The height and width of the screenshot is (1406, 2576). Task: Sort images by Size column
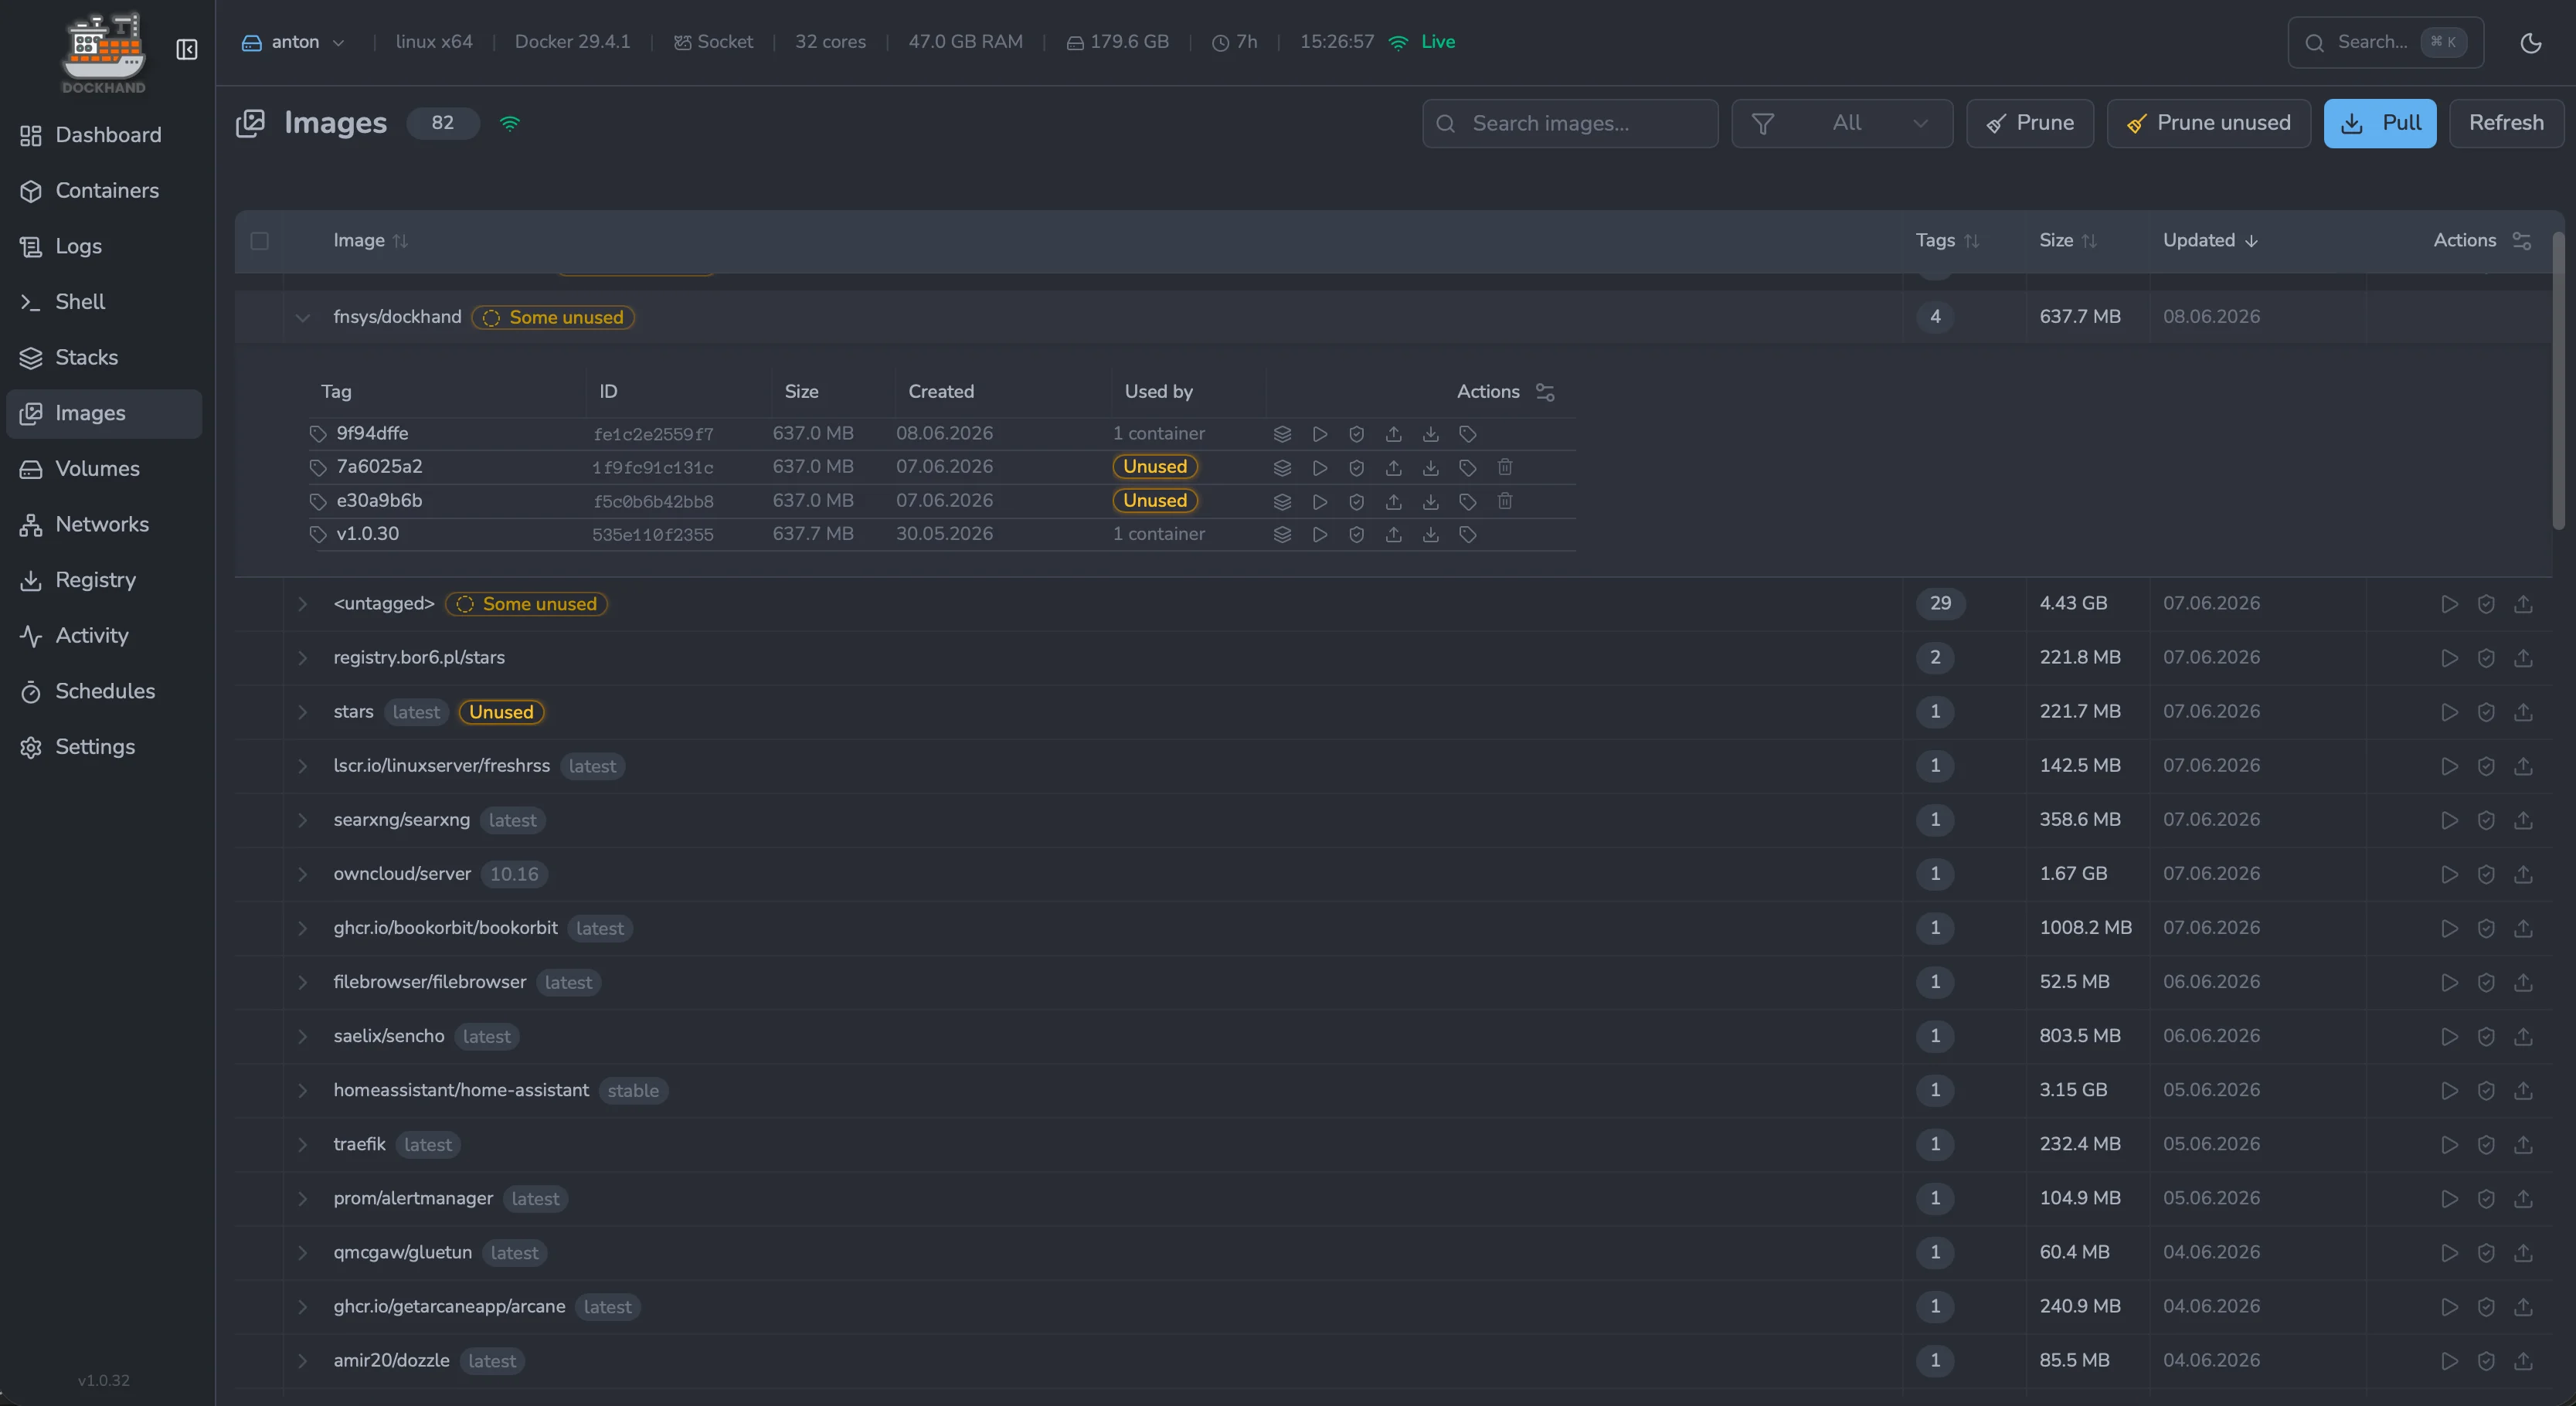[2067, 241]
